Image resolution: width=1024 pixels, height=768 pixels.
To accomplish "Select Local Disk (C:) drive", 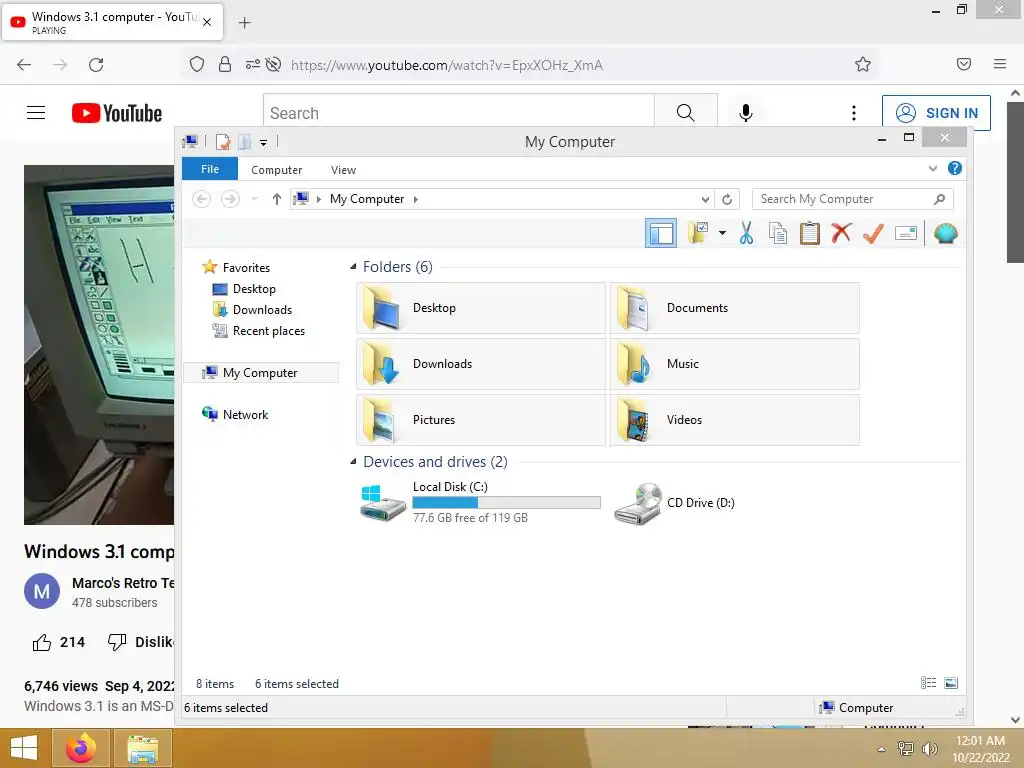I will [x=481, y=502].
